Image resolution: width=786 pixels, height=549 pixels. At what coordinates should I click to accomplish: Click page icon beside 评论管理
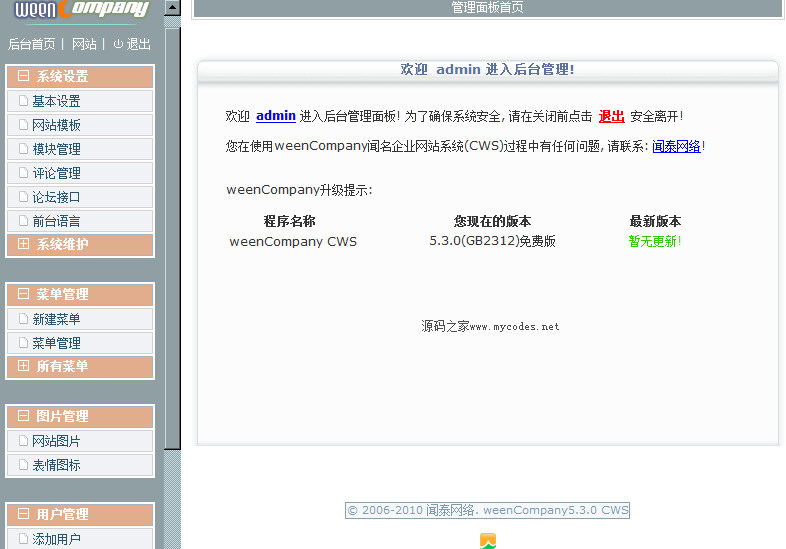coord(23,173)
